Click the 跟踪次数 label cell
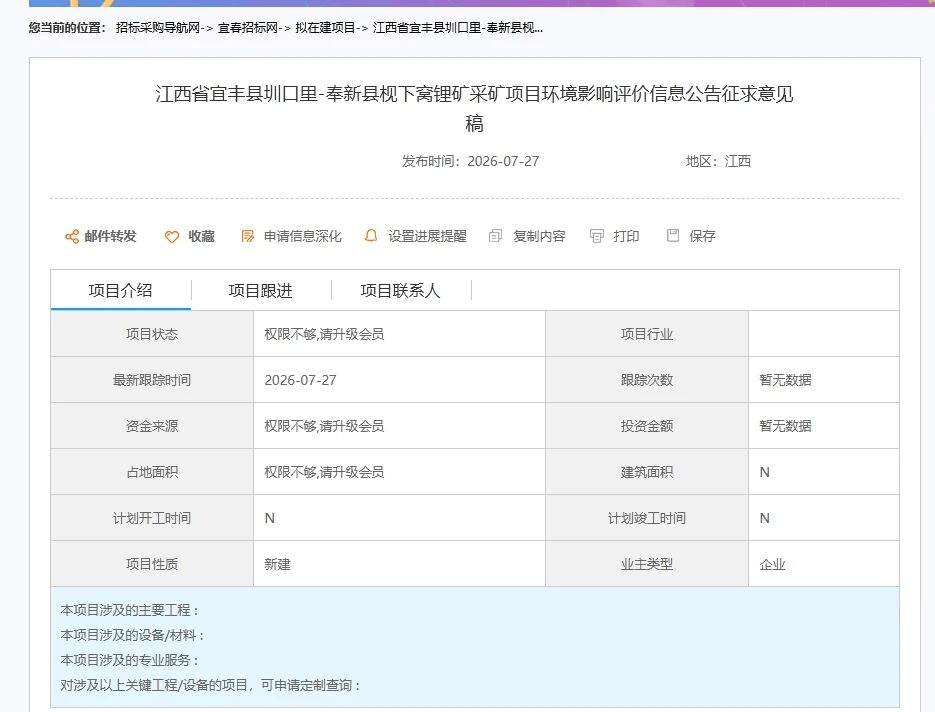The height and width of the screenshot is (712, 935). click(647, 380)
